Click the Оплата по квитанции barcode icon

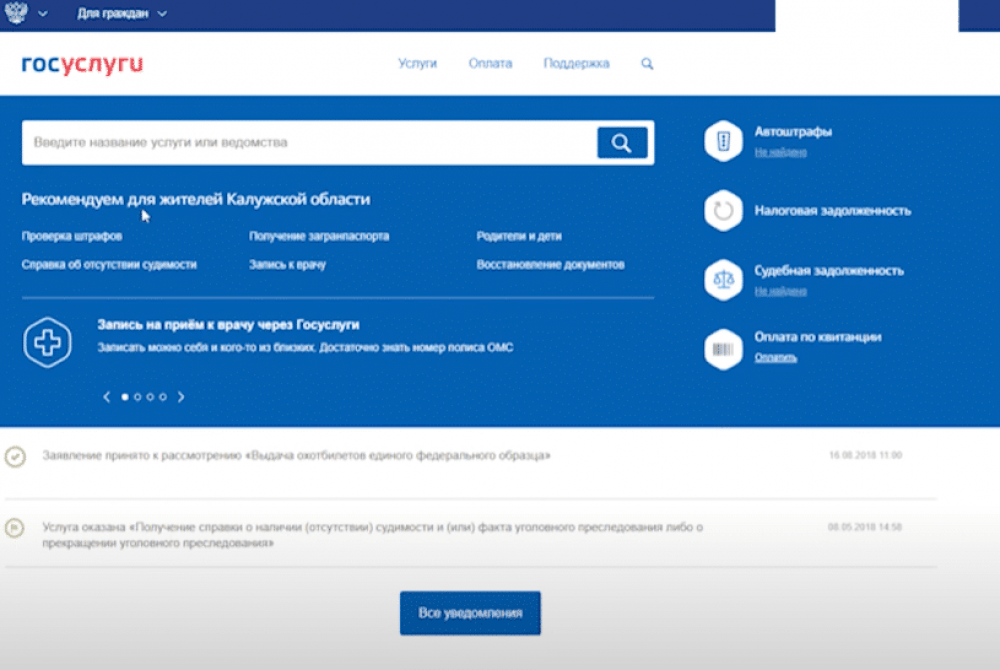tap(723, 349)
